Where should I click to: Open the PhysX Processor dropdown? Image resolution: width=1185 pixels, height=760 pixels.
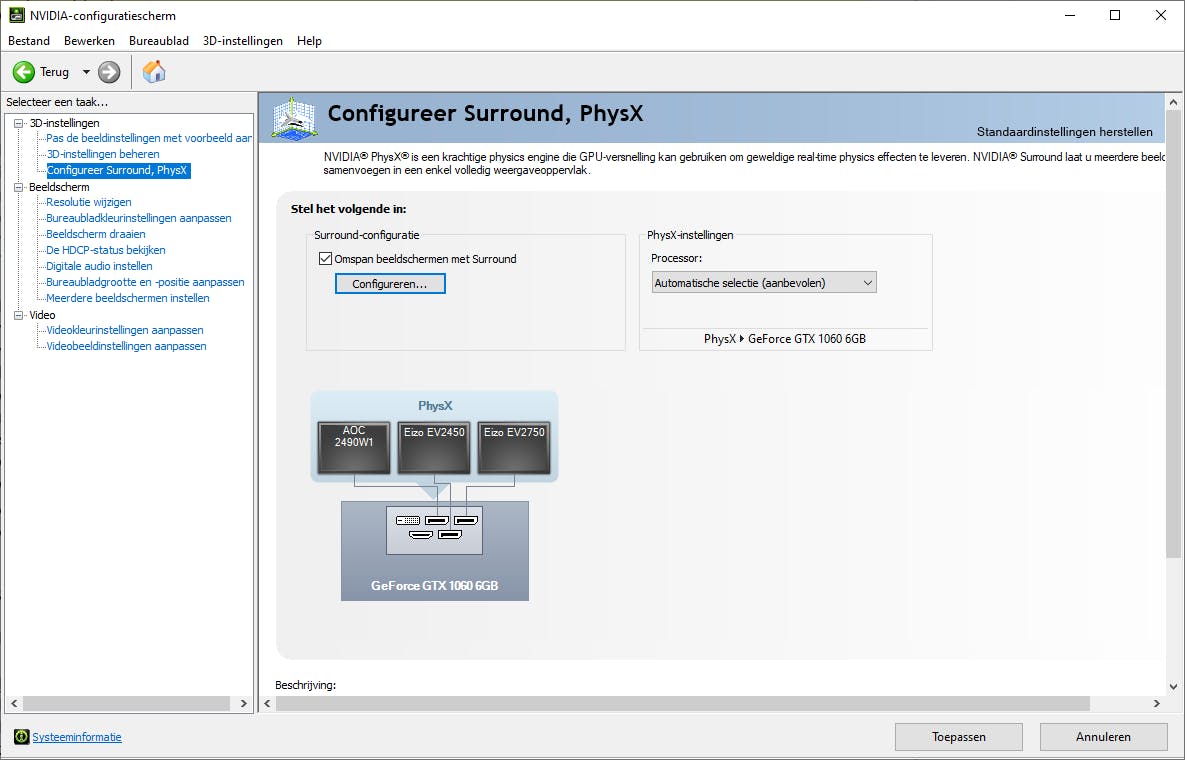point(763,283)
